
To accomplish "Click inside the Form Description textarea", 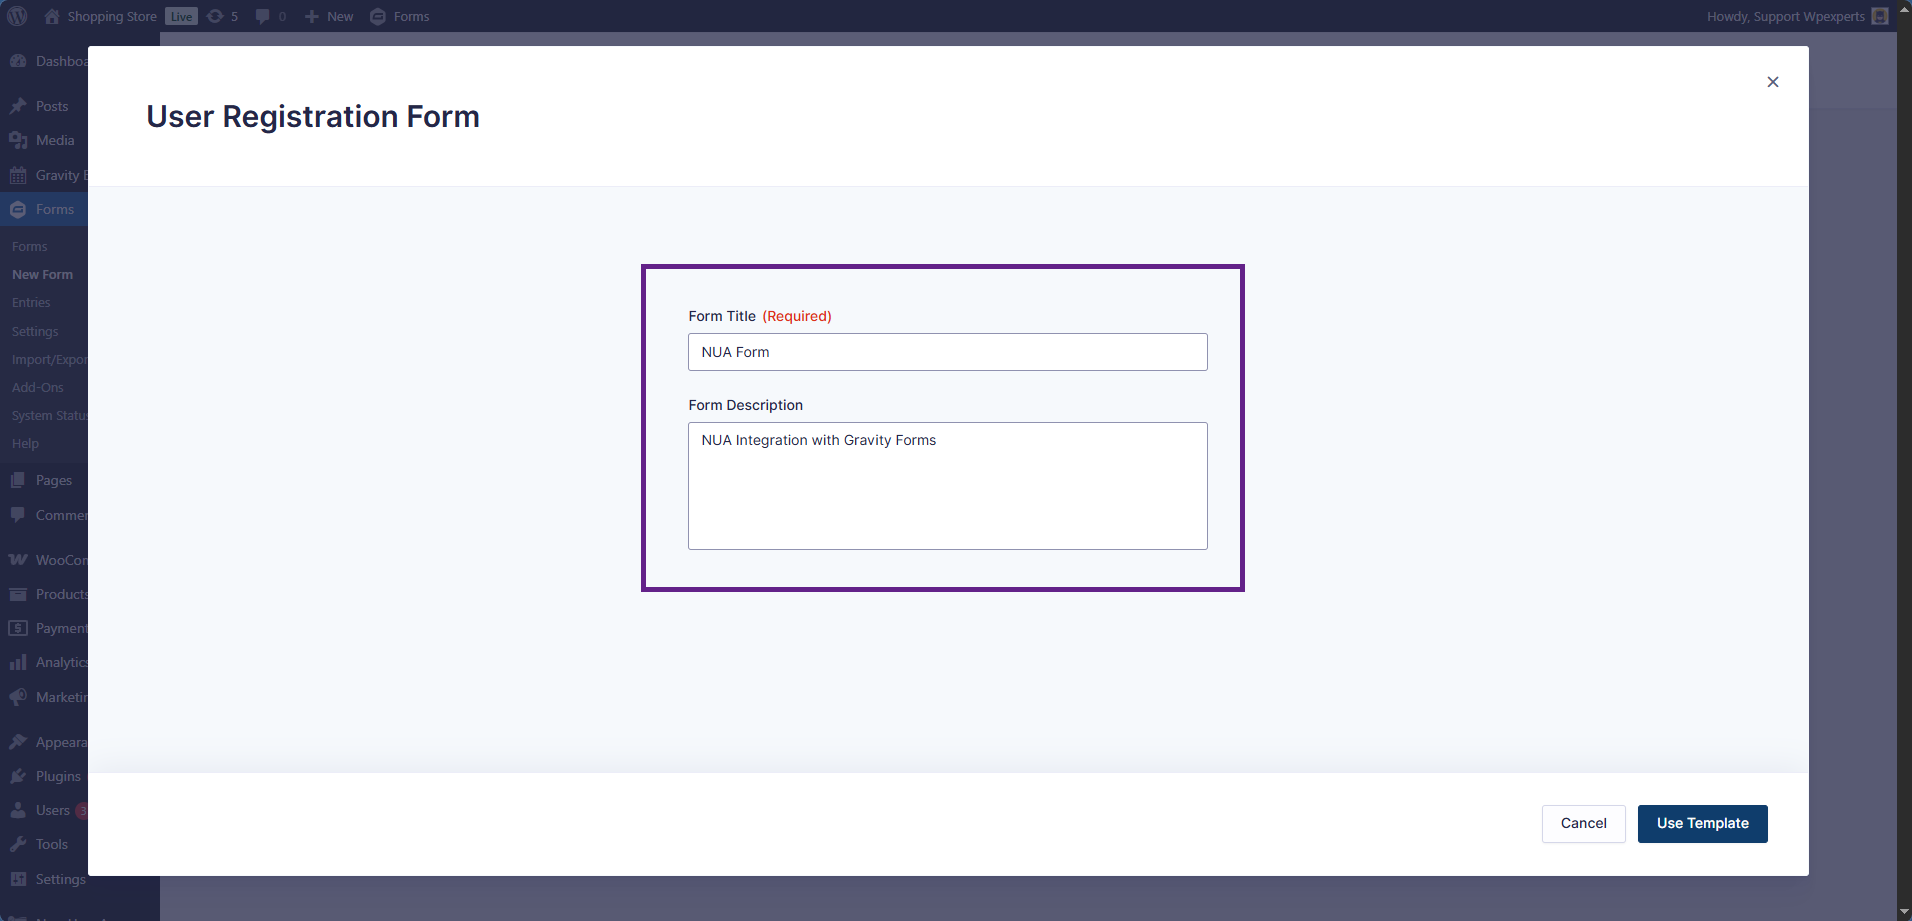I will click(947, 486).
